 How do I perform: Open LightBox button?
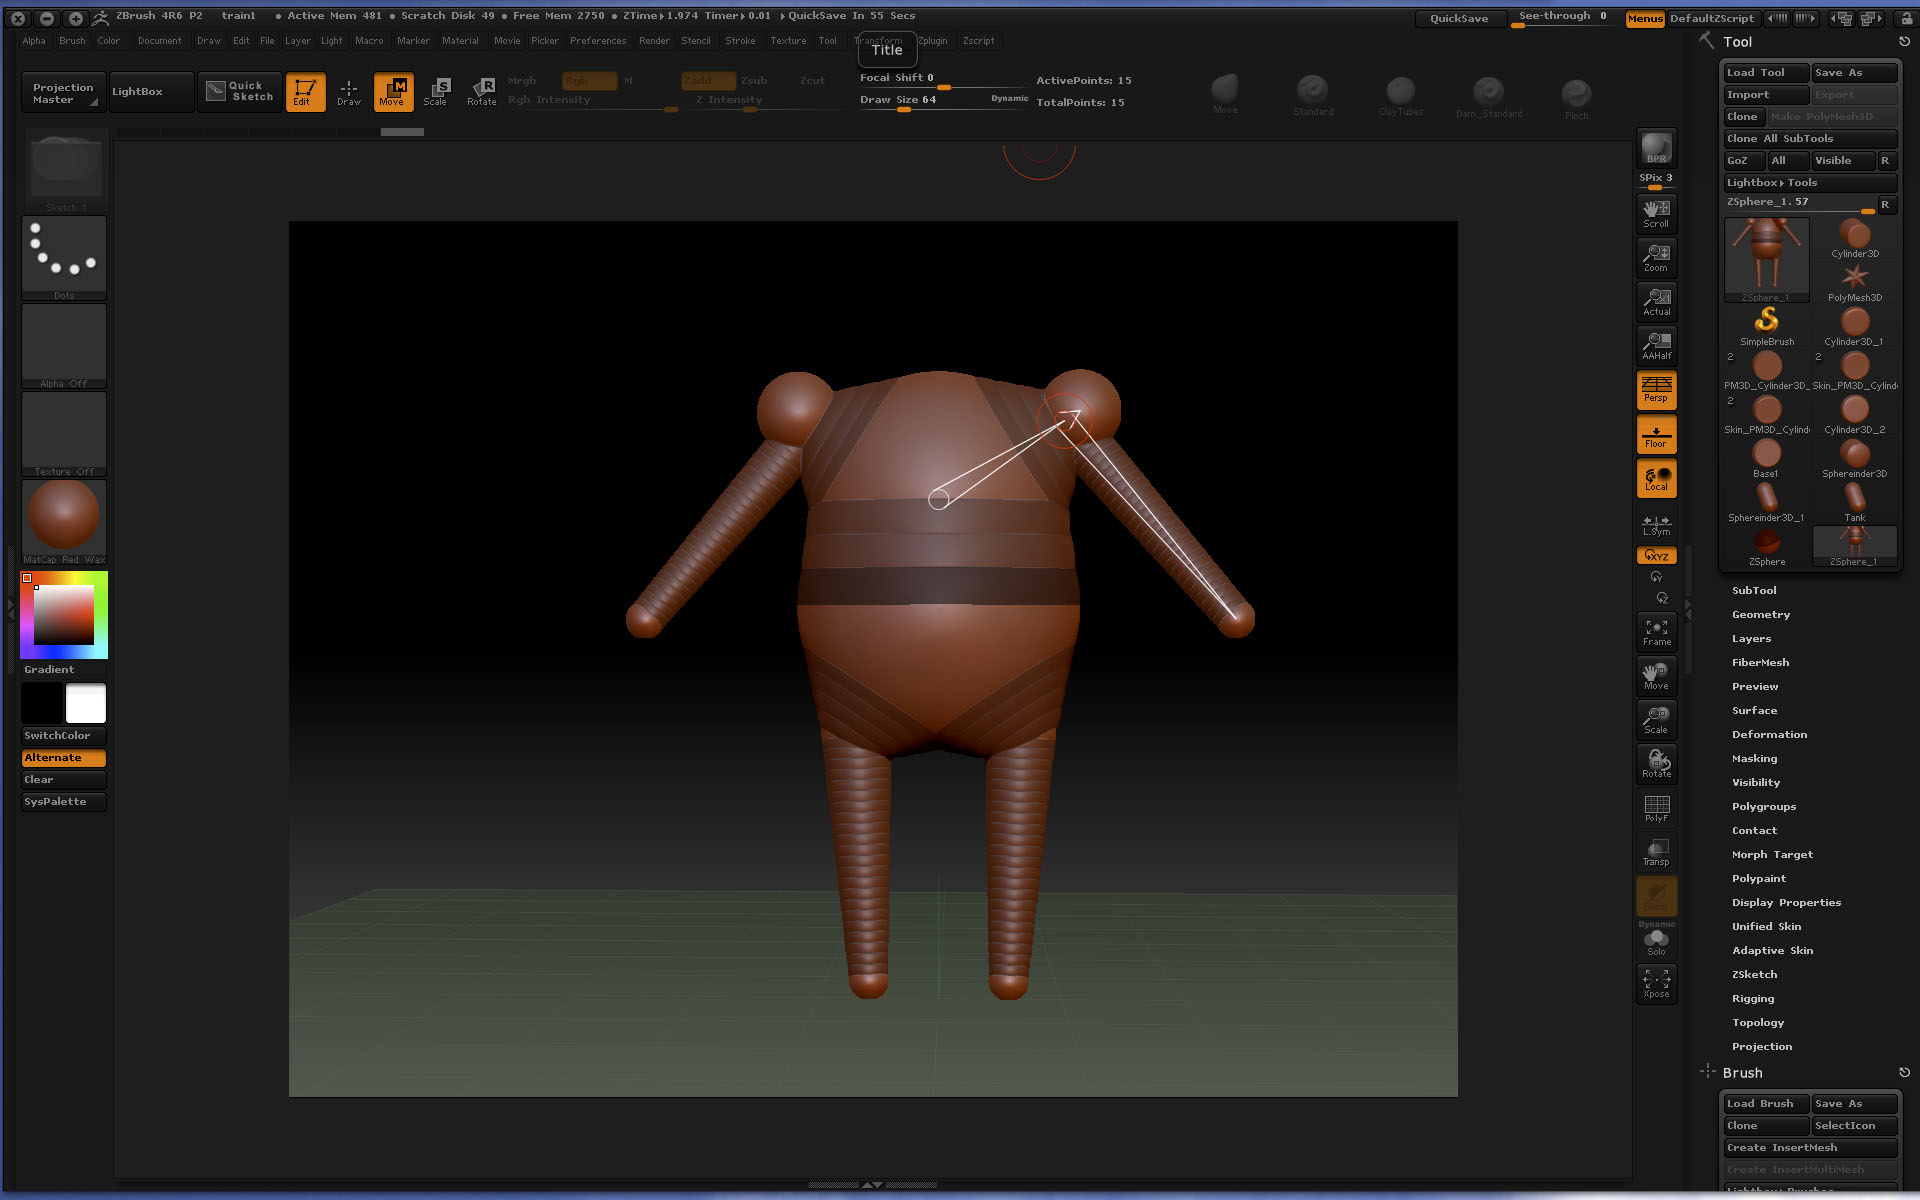coord(151,92)
